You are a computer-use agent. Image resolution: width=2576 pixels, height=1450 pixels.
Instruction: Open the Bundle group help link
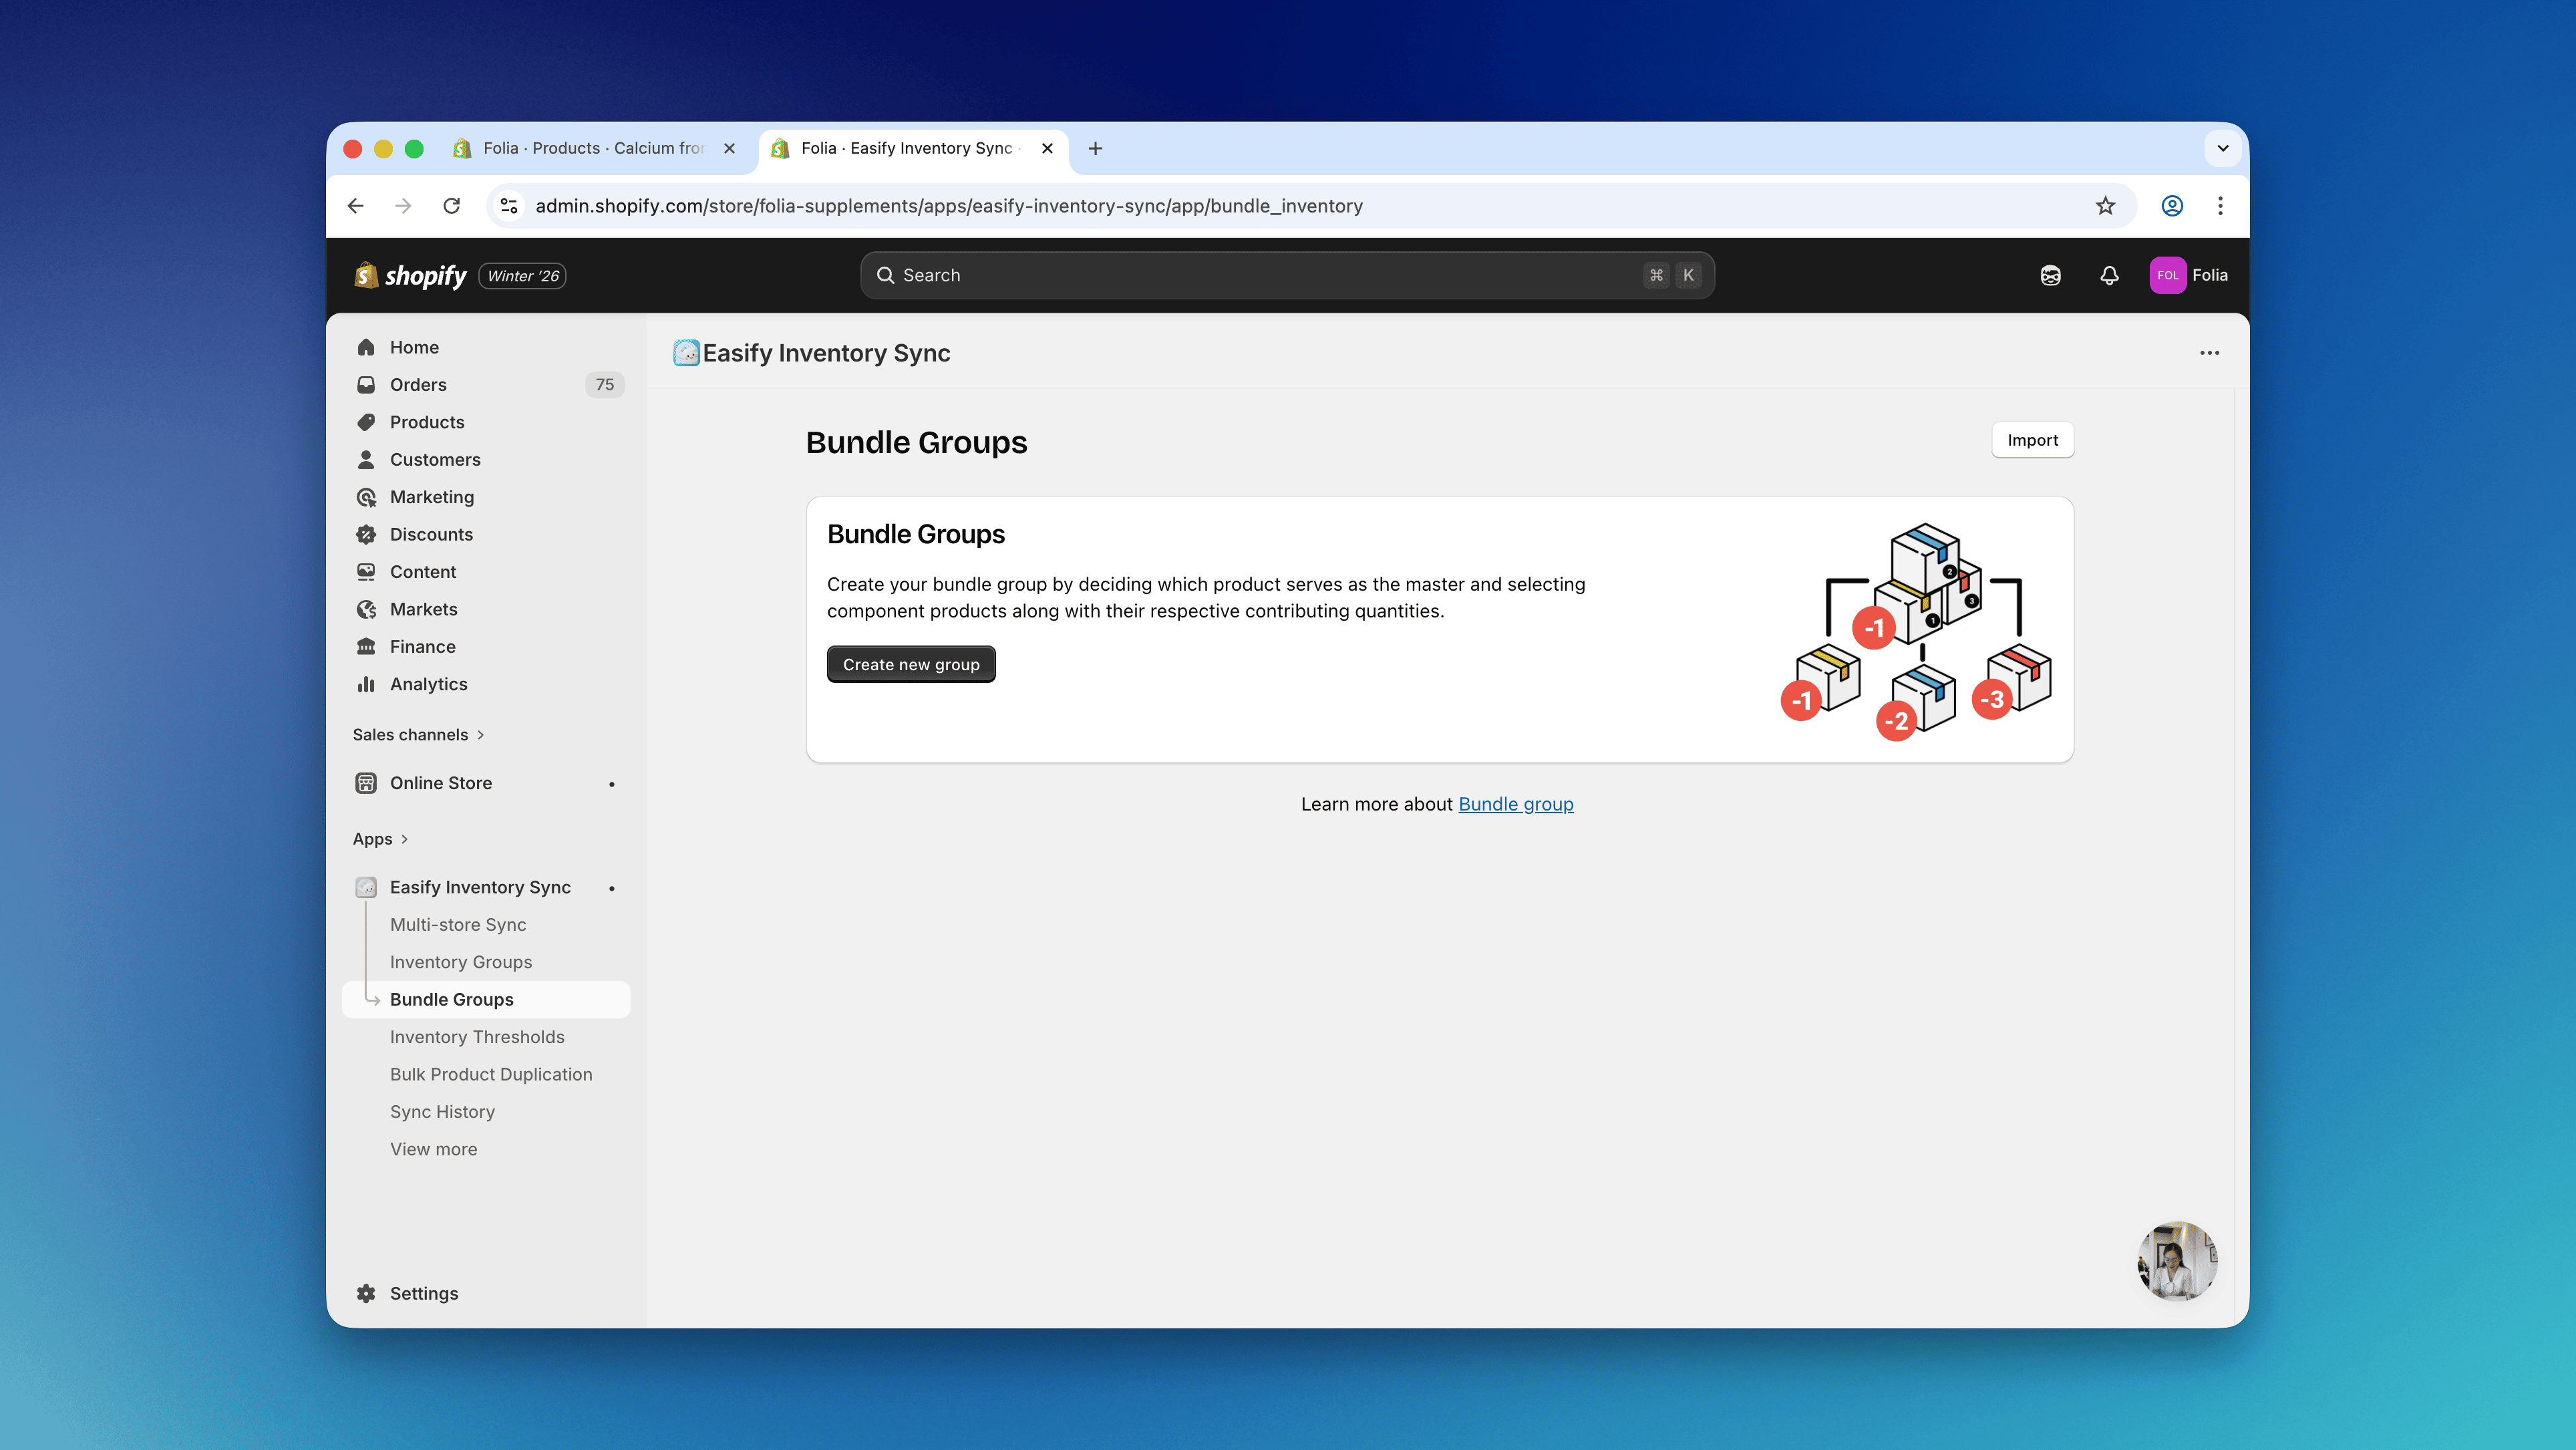click(x=1515, y=805)
